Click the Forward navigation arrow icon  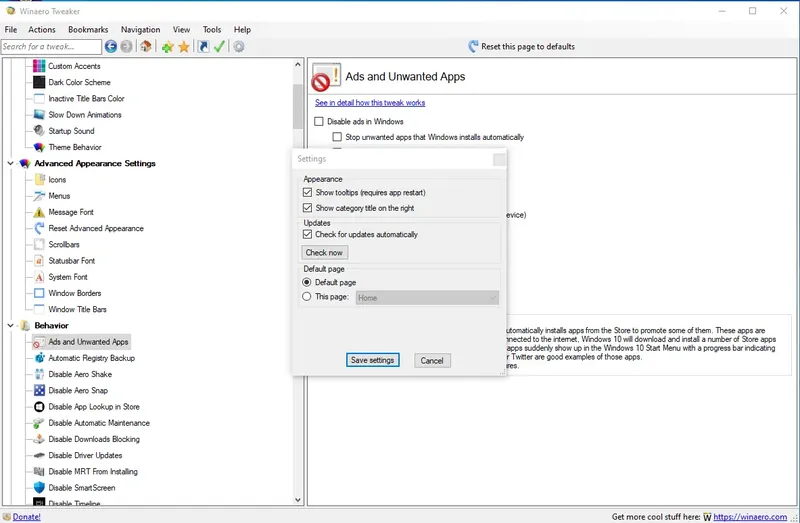click(126, 46)
